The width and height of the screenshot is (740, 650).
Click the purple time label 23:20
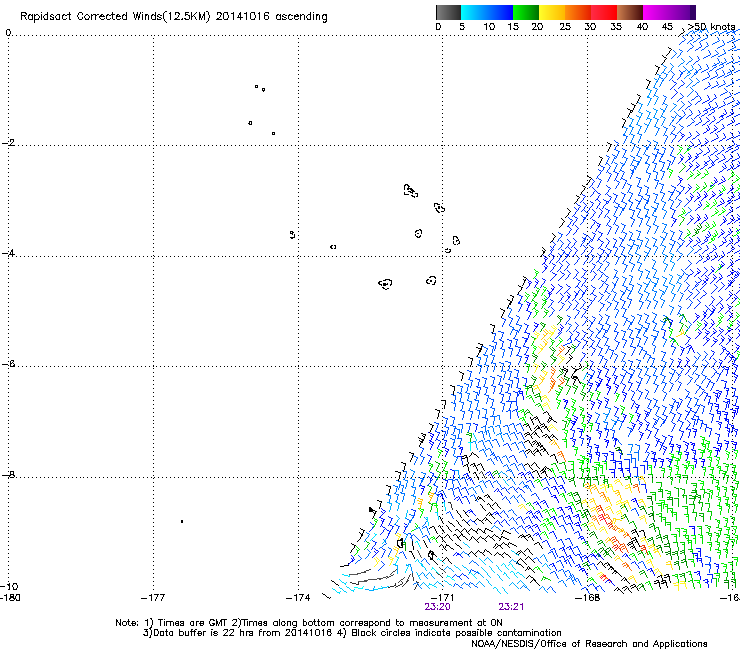[x=437, y=607]
